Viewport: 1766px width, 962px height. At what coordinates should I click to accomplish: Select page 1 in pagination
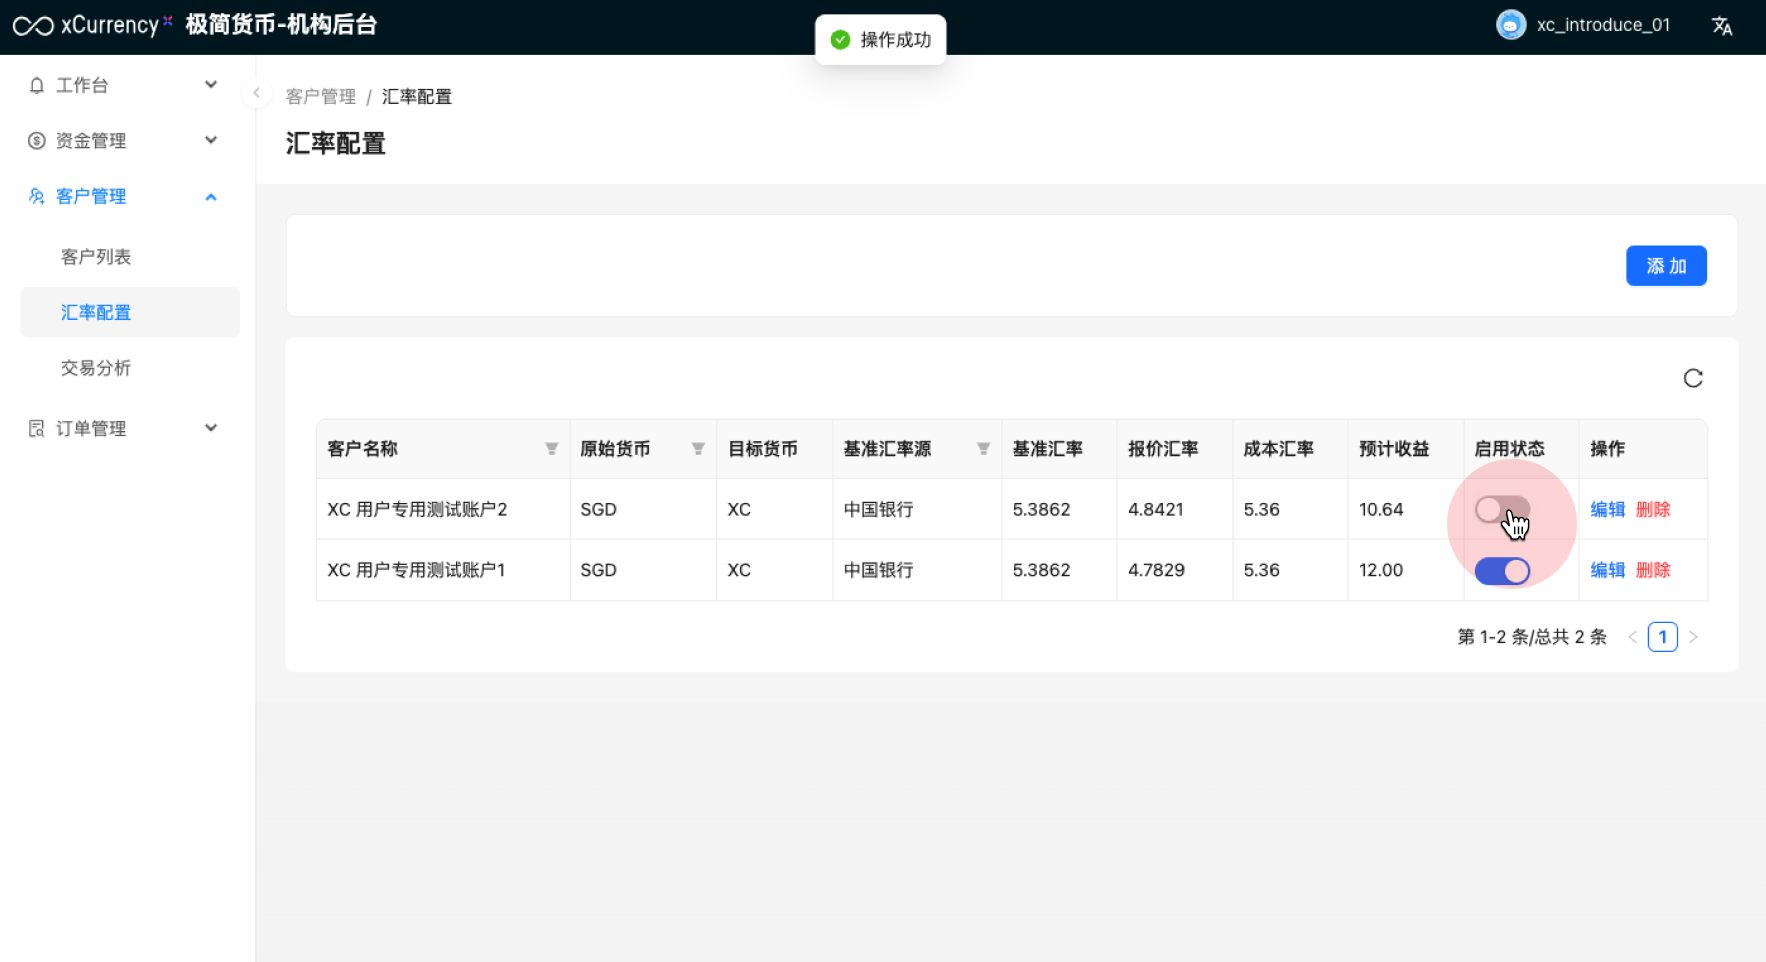coord(1662,637)
